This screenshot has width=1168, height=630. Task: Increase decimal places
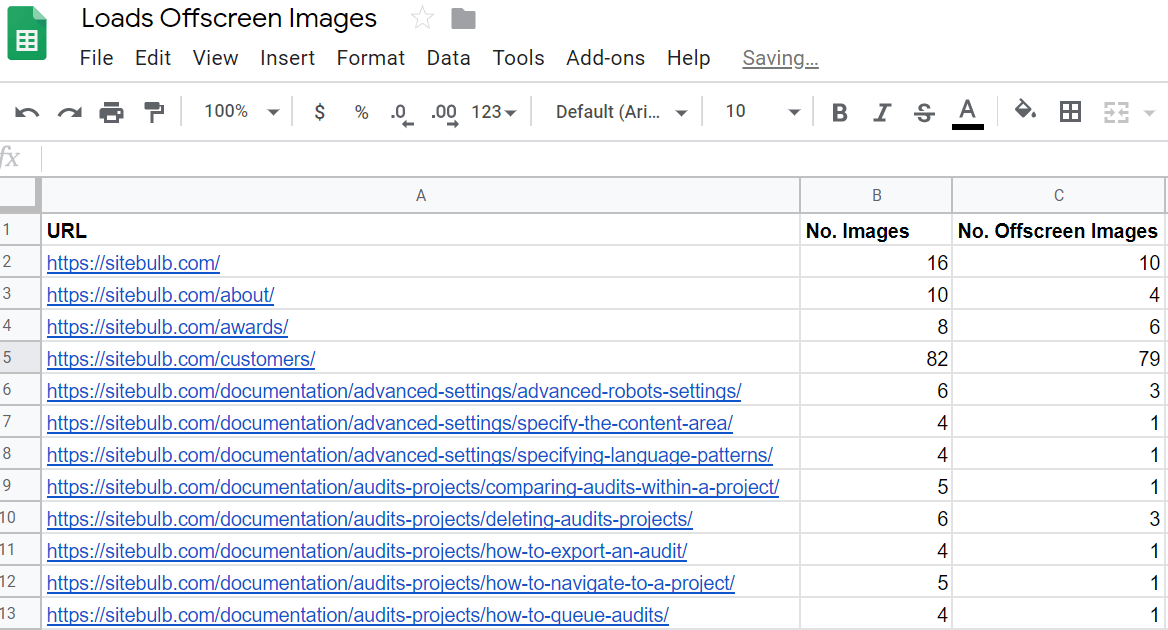coord(445,114)
